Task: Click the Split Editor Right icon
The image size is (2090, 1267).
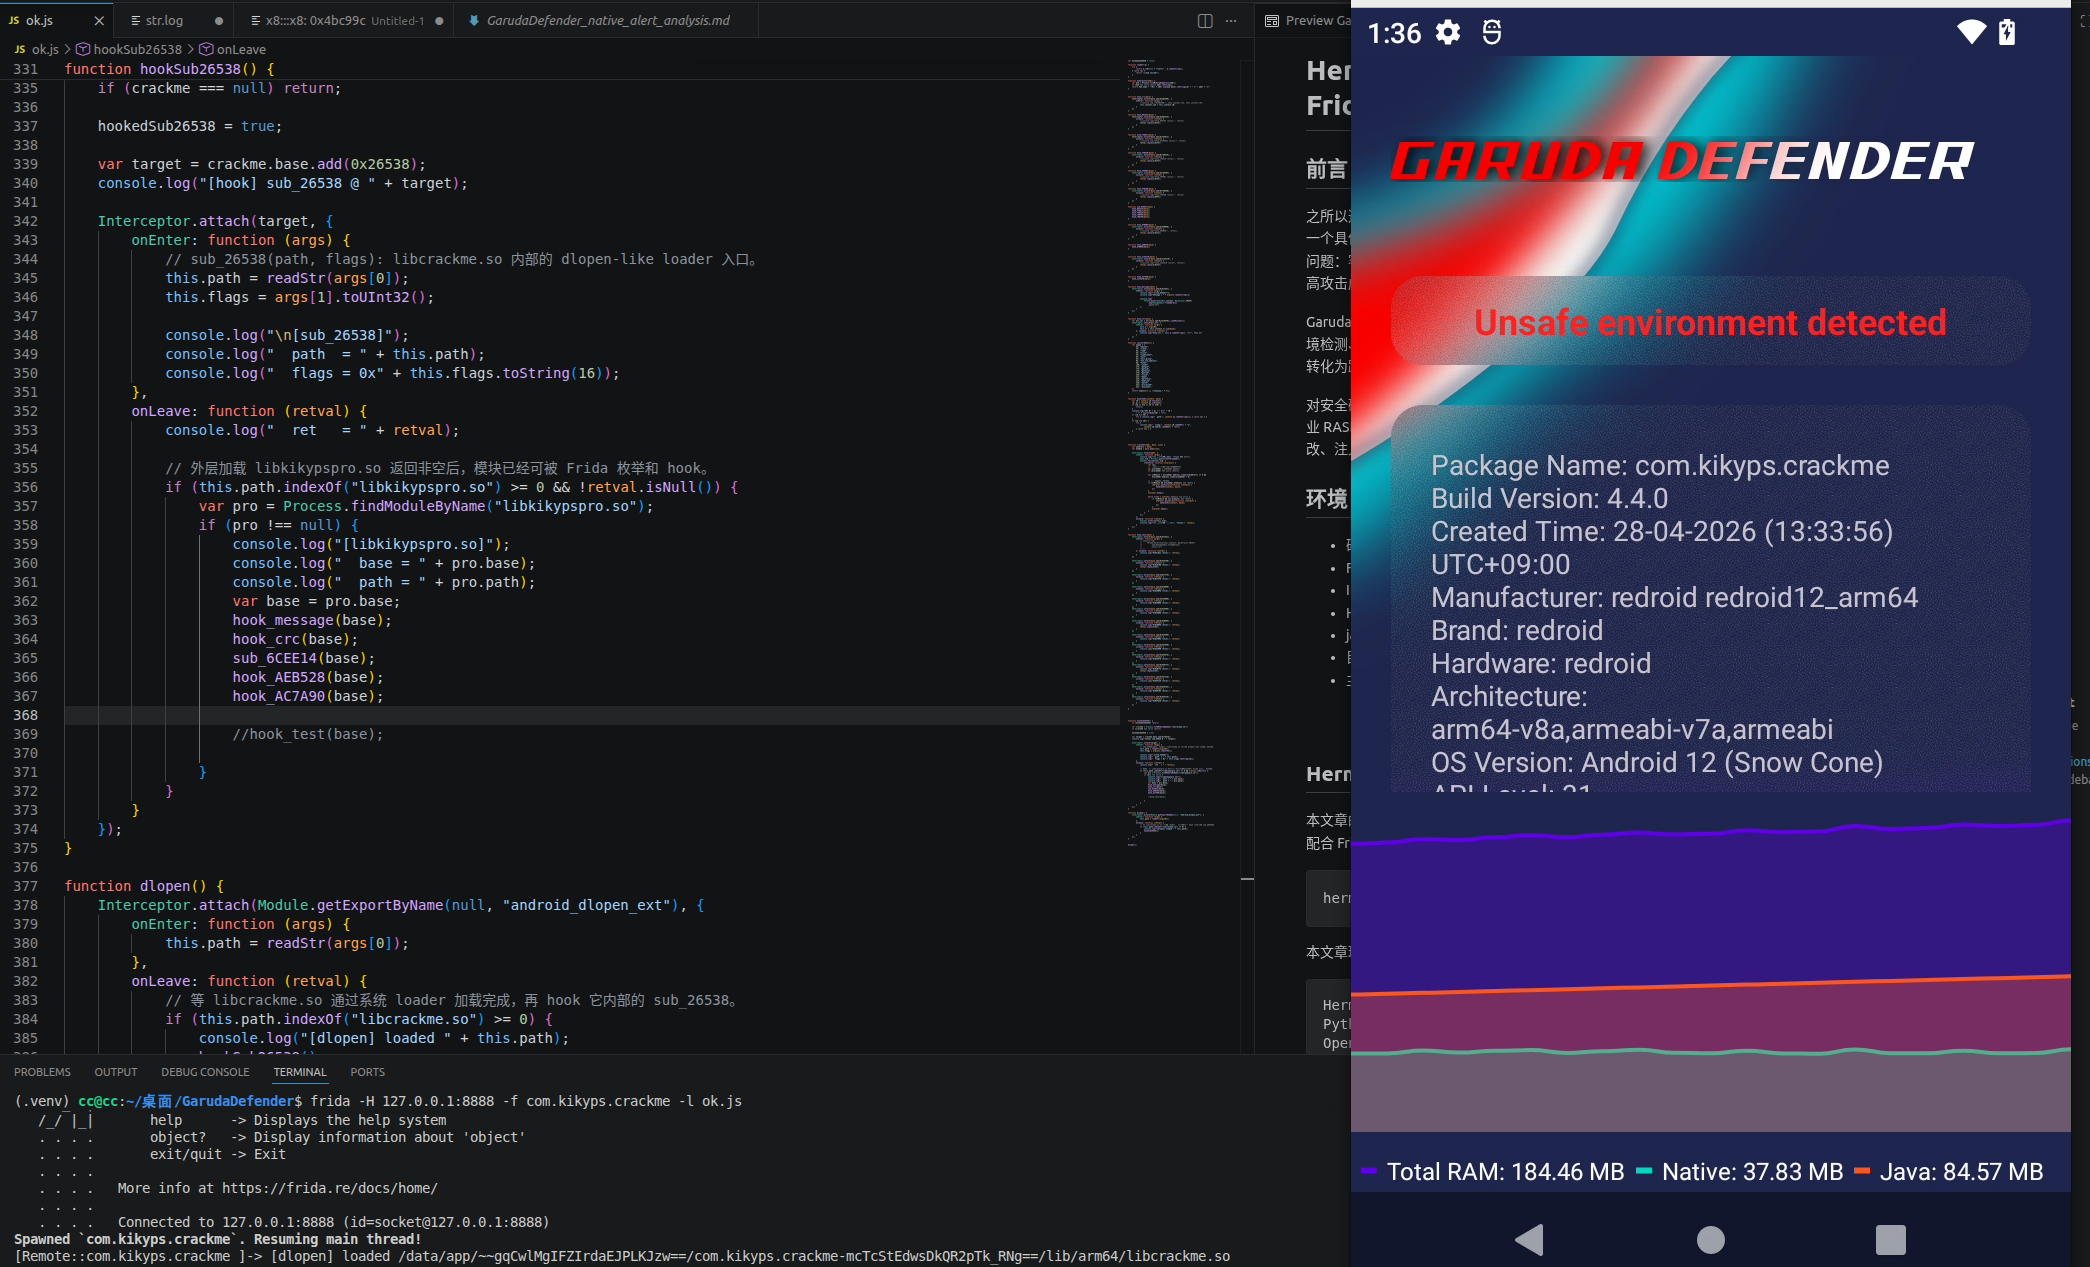Action: pos(1205,20)
